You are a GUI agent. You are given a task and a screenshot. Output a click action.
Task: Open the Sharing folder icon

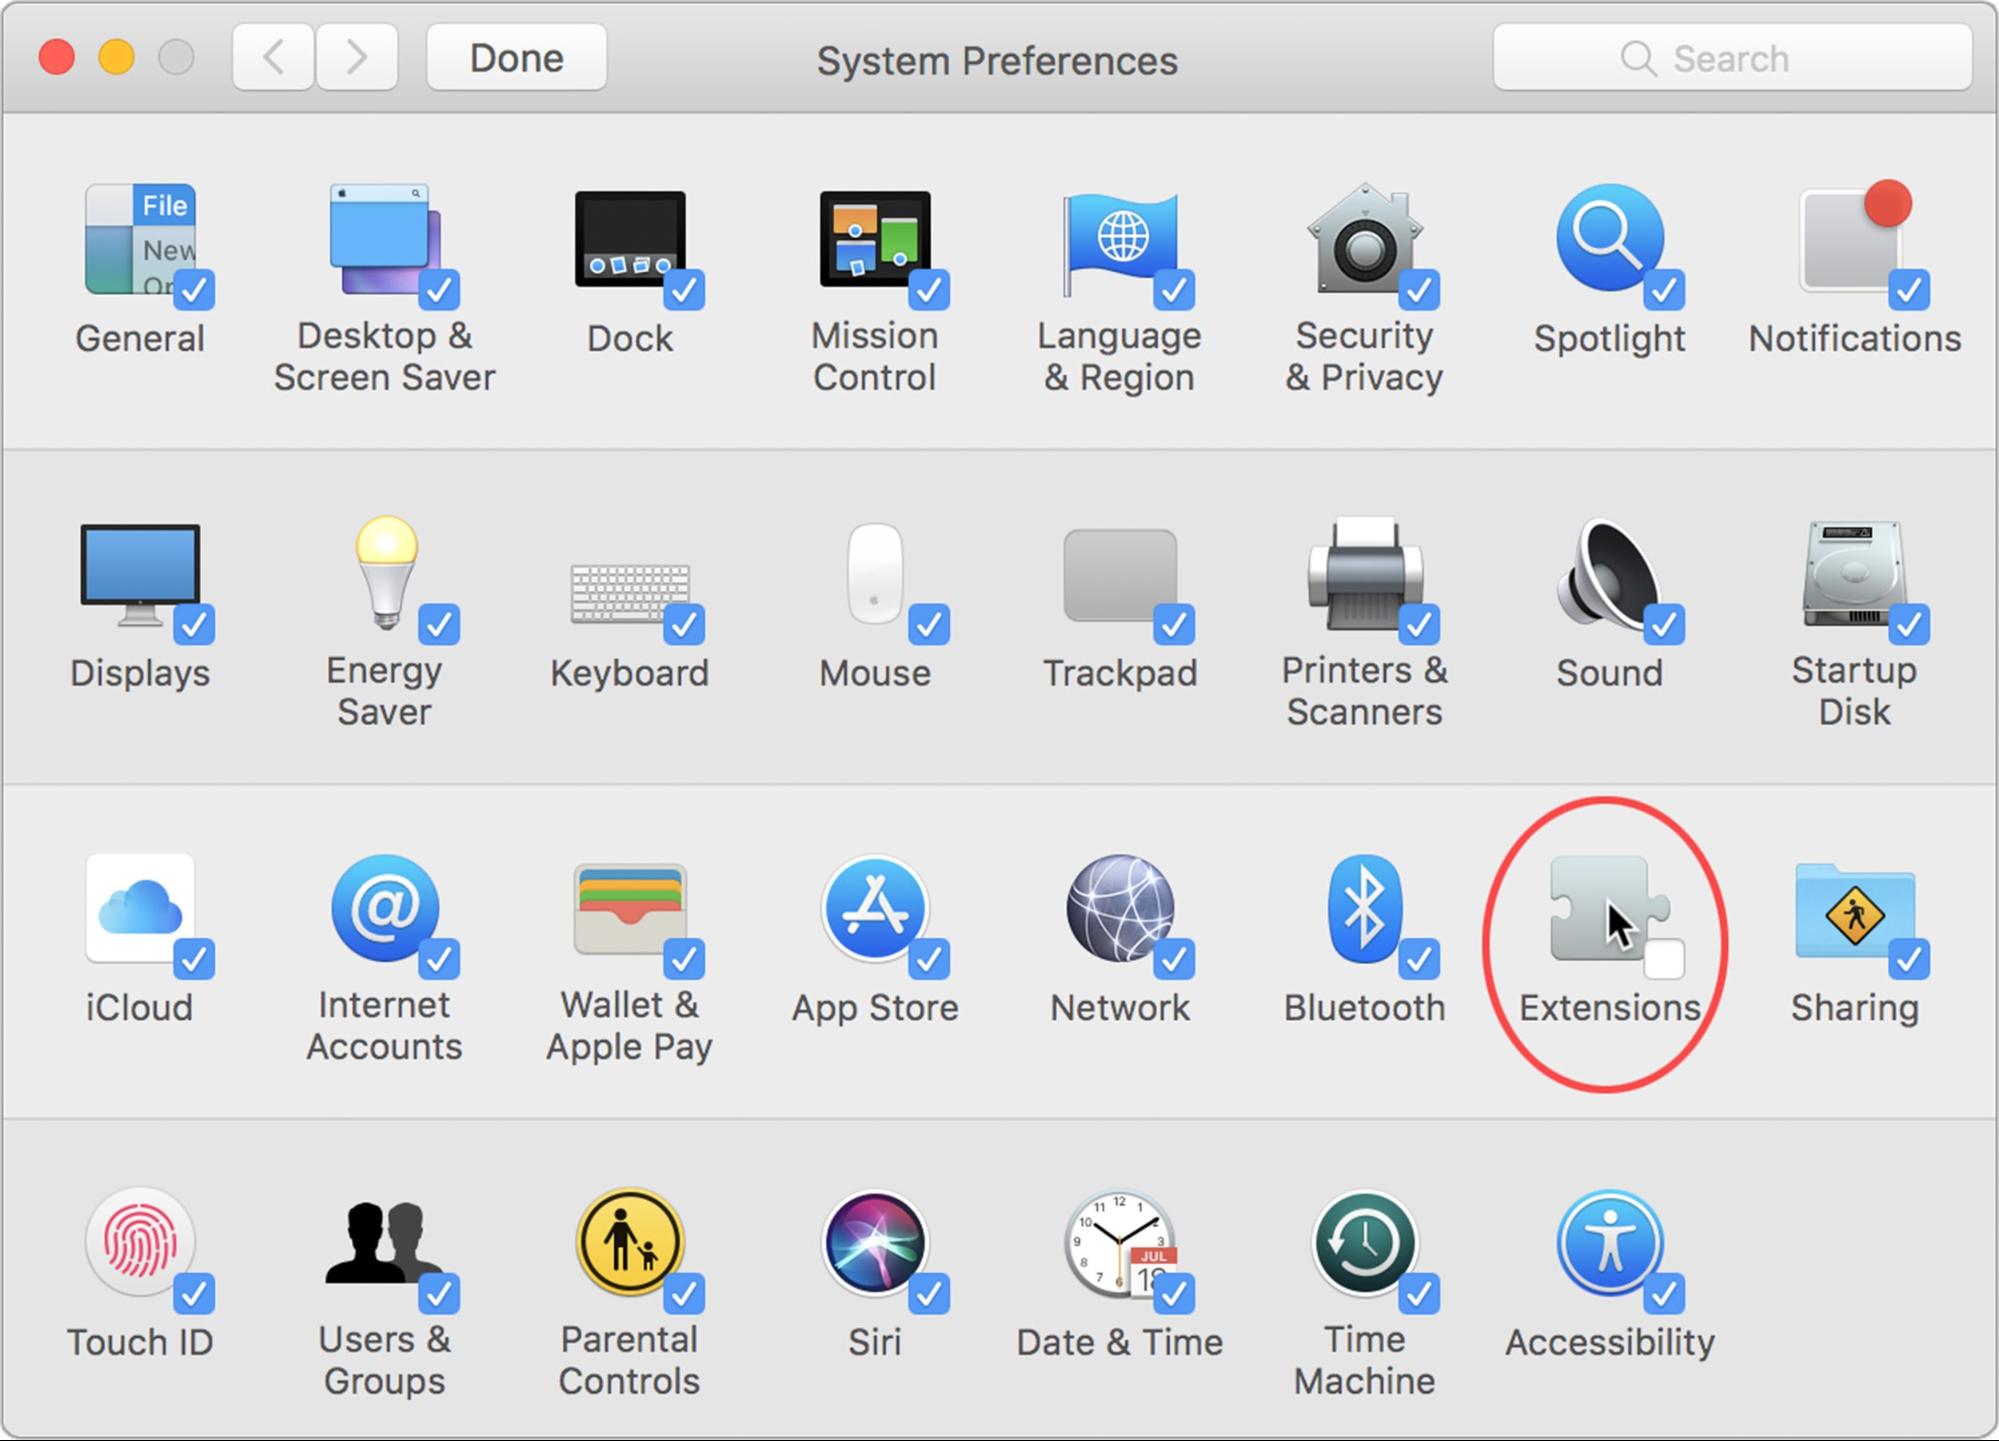(x=1853, y=909)
